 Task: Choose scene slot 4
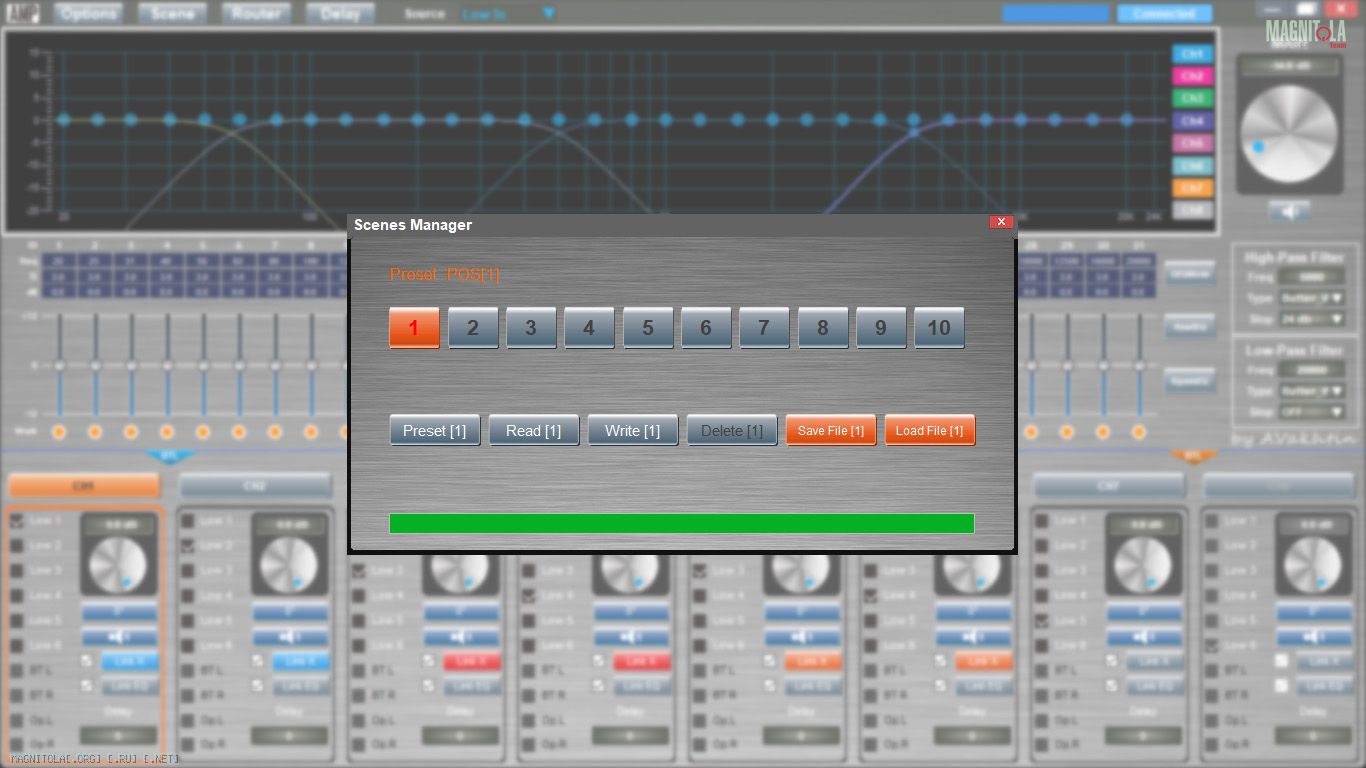pos(589,328)
